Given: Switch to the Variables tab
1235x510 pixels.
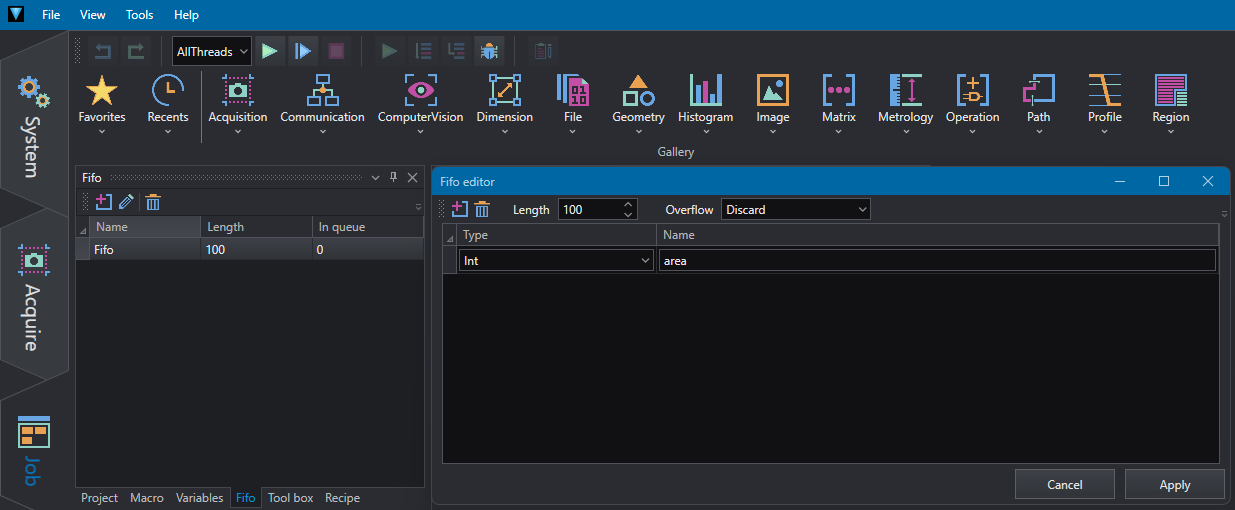Looking at the screenshot, I should (200, 497).
